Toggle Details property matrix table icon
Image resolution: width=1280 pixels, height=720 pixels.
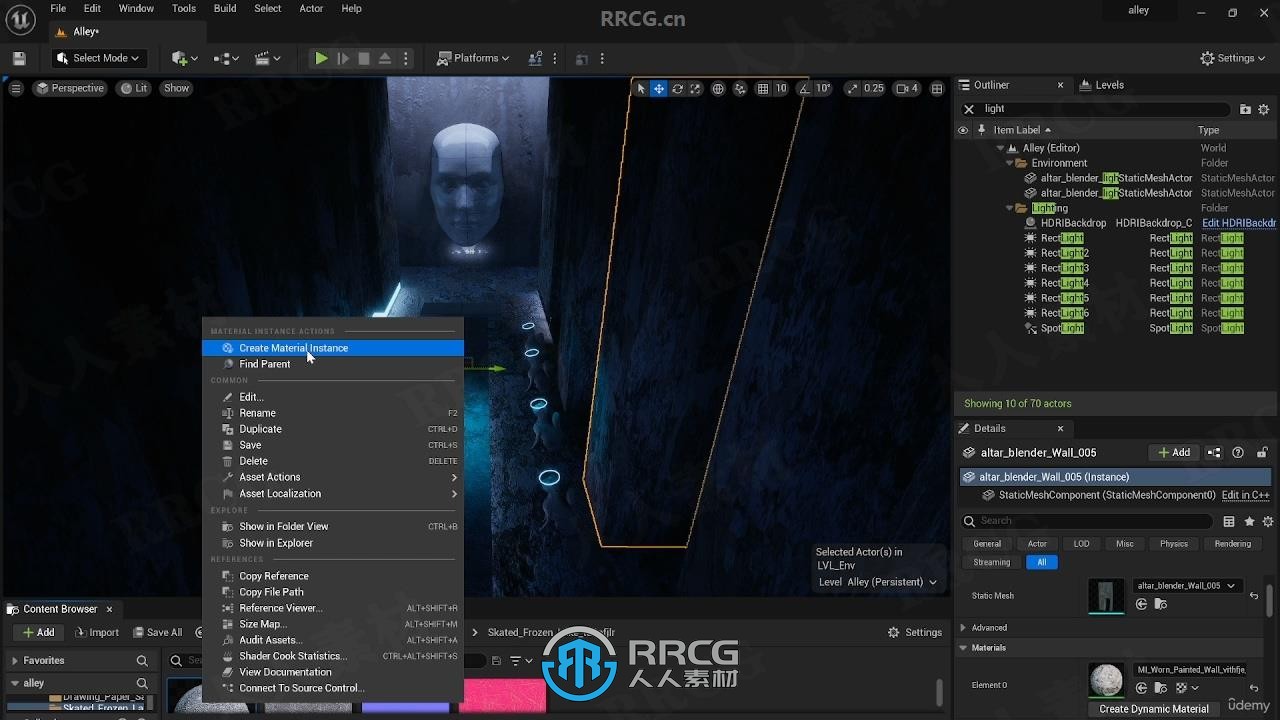(x=1229, y=521)
